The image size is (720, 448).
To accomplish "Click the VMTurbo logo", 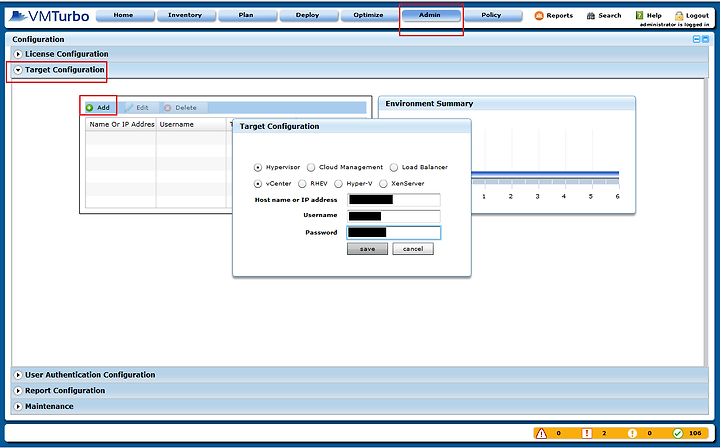I will coord(49,16).
